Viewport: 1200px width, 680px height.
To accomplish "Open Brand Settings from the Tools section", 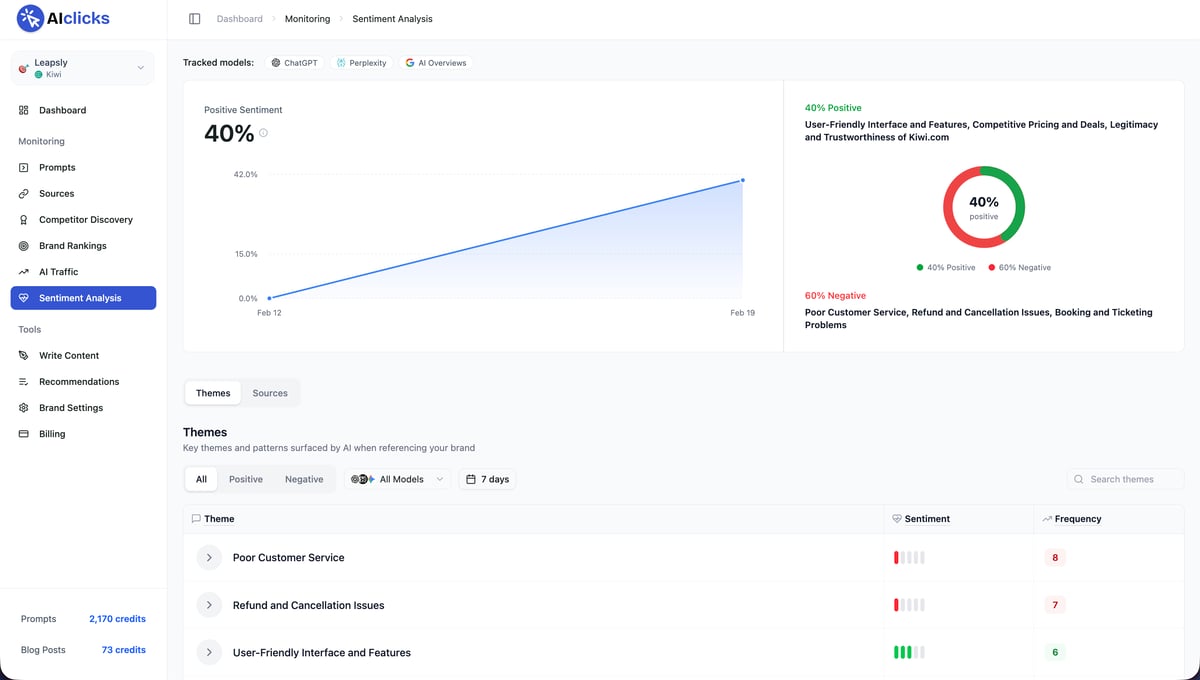I will click(71, 407).
